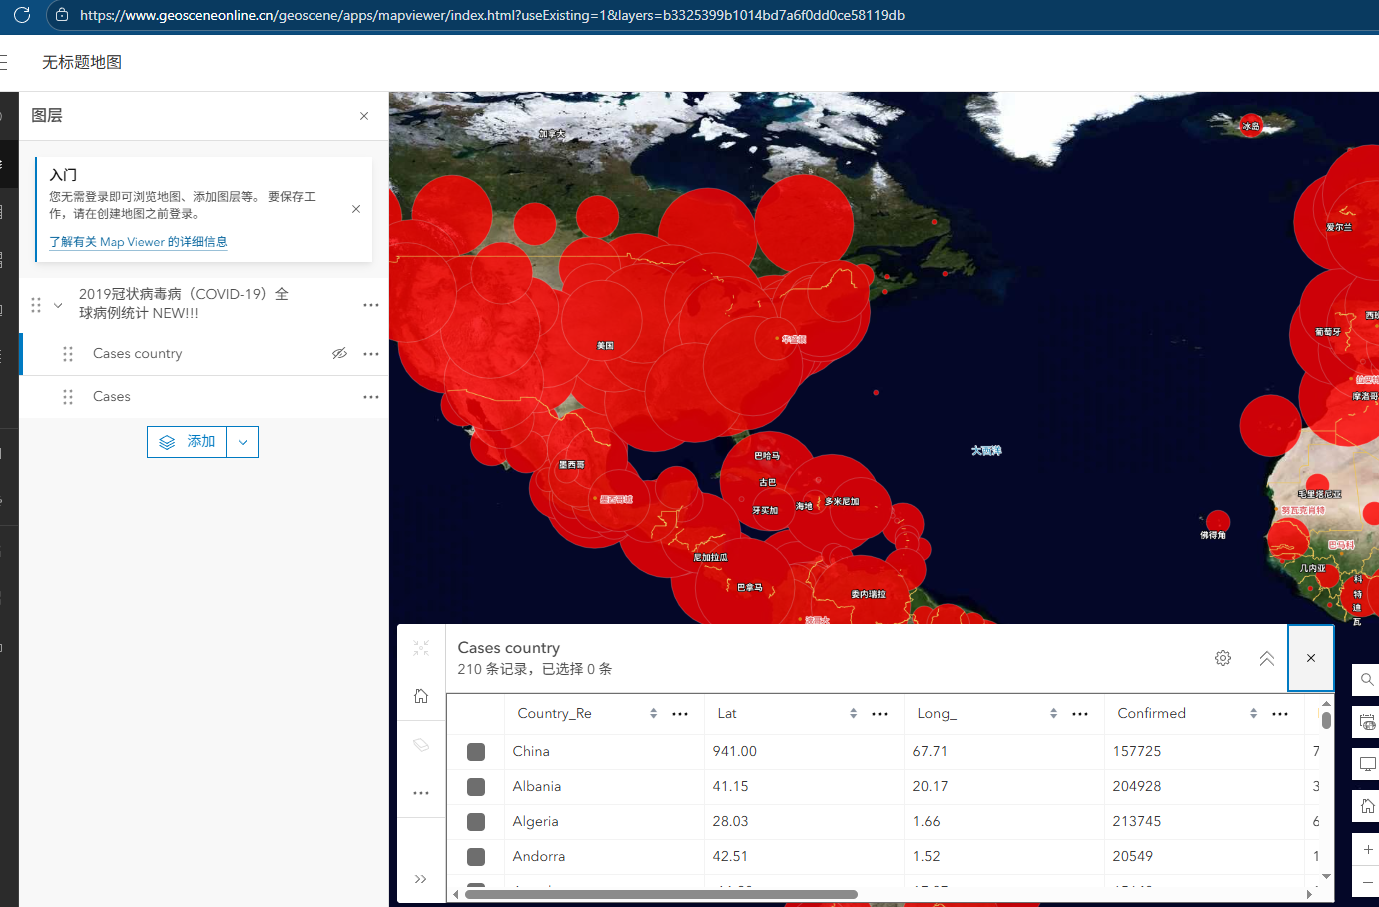Sort by the Confirmed column arrows
The image size is (1379, 907).
pos(1253,714)
